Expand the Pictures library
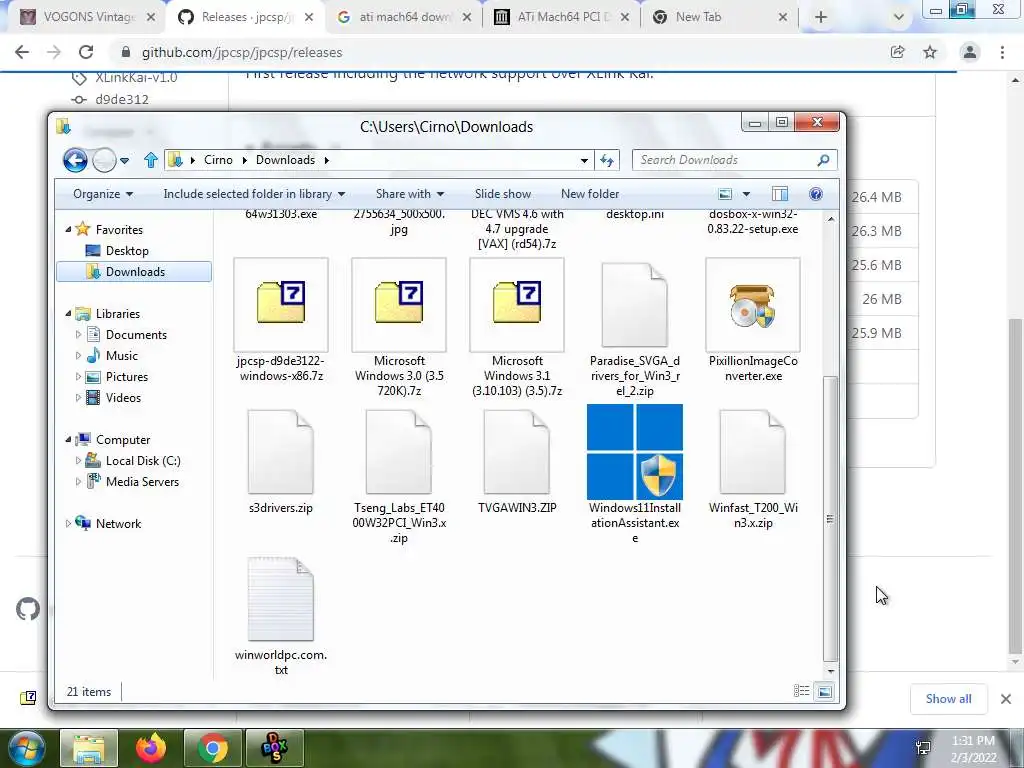The image size is (1024, 768). coord(78,377)
